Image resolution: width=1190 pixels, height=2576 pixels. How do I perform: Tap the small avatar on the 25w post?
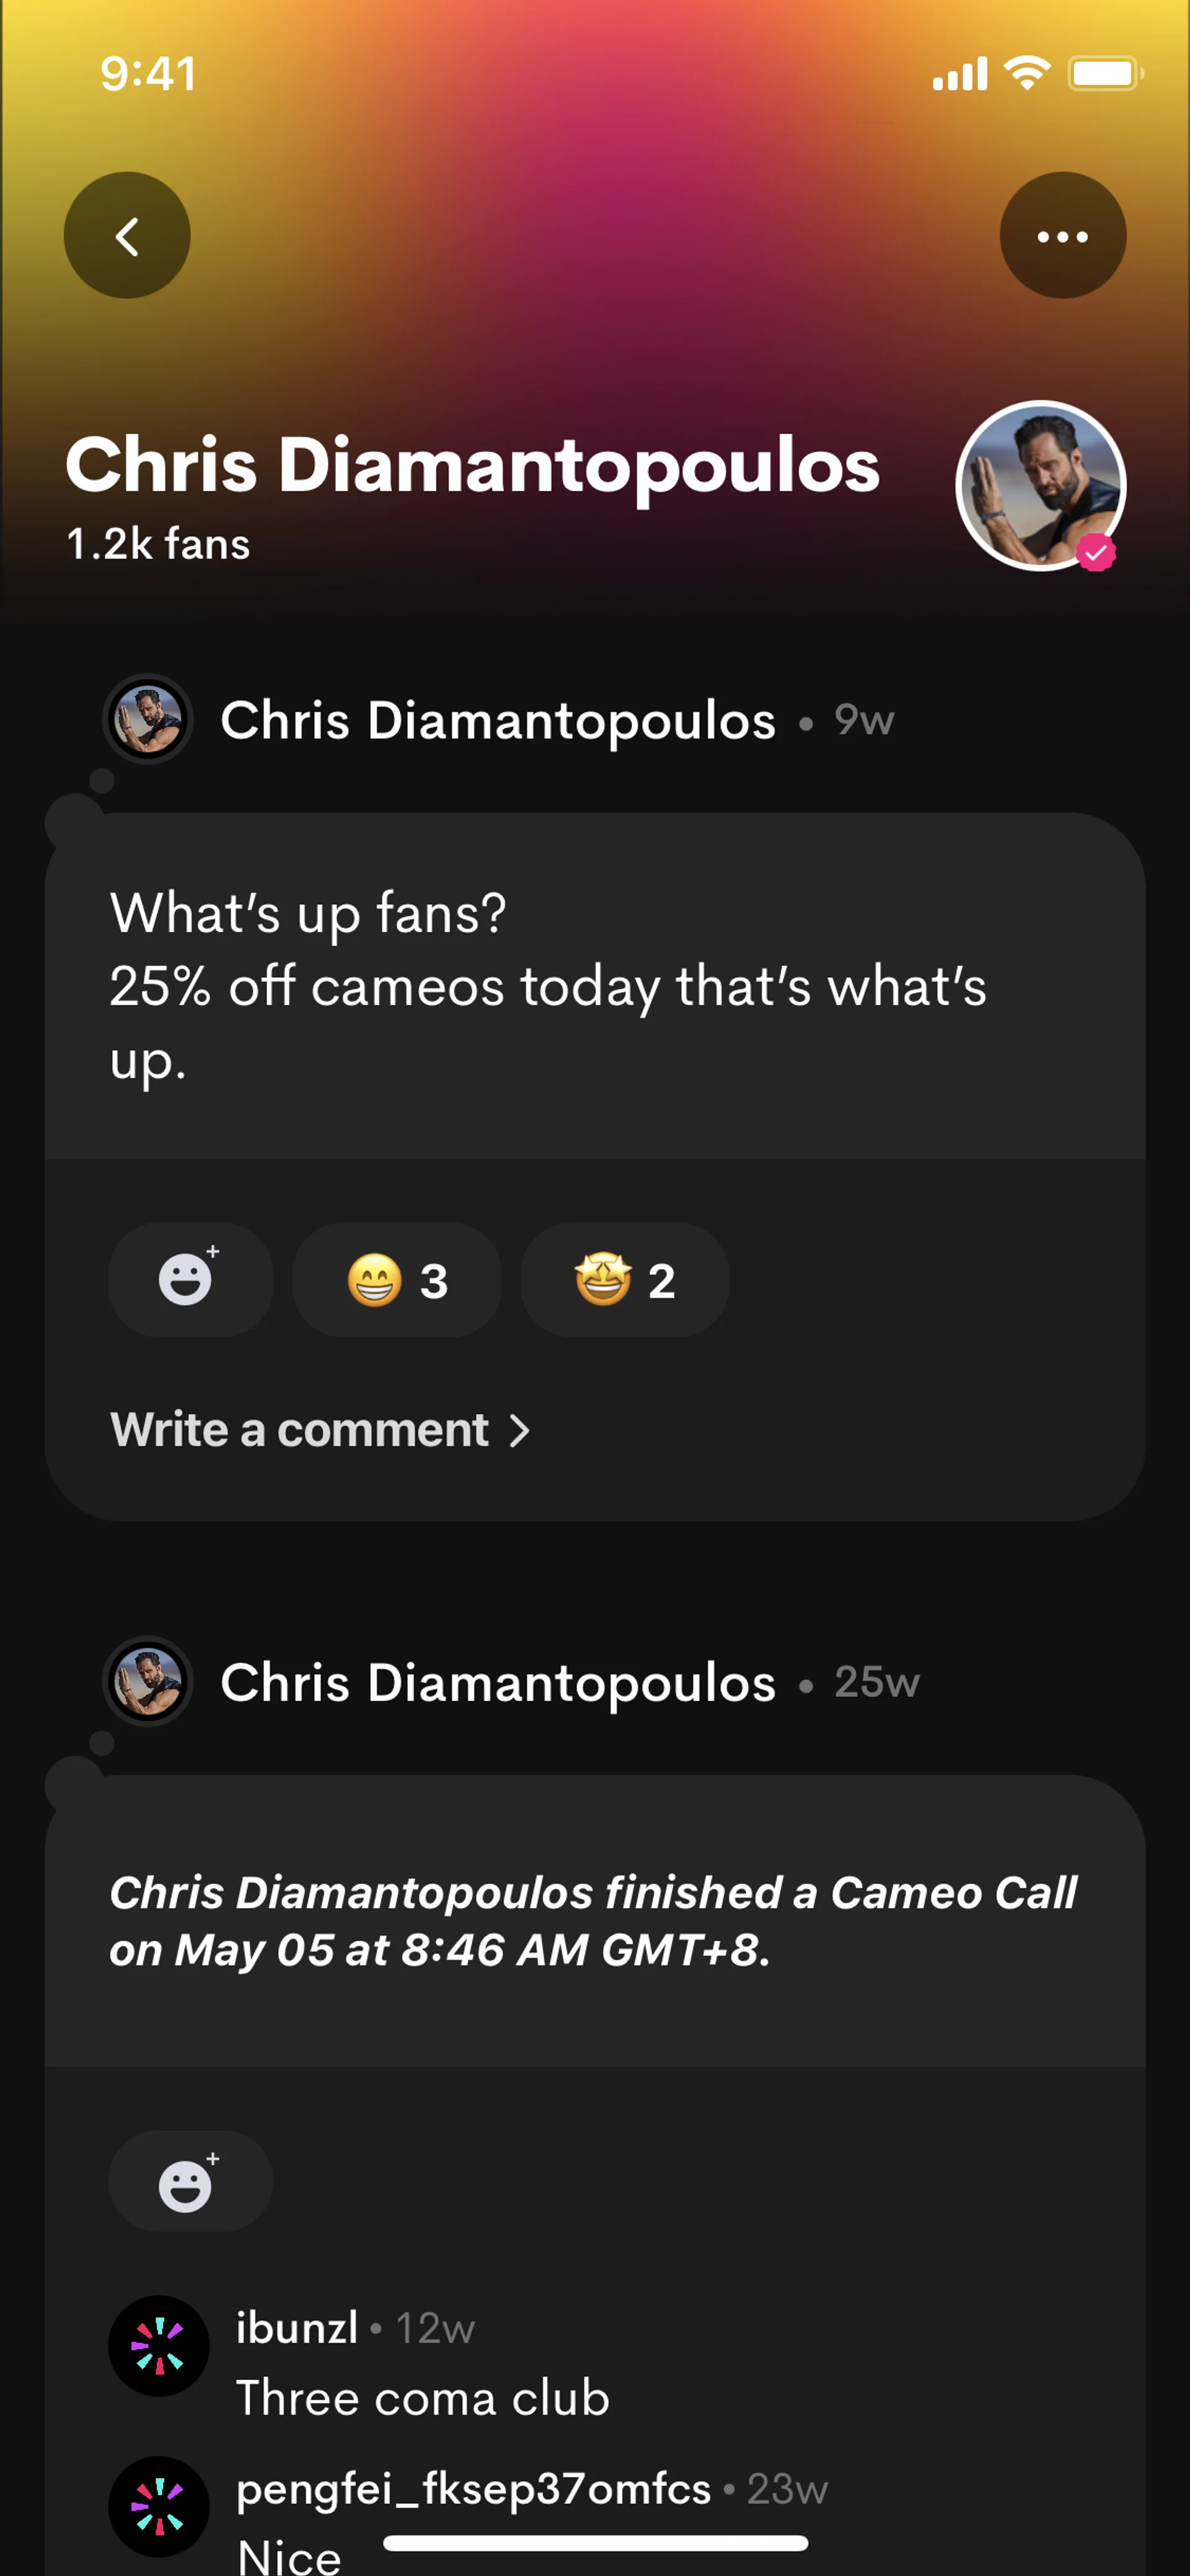coord(148,1682)
